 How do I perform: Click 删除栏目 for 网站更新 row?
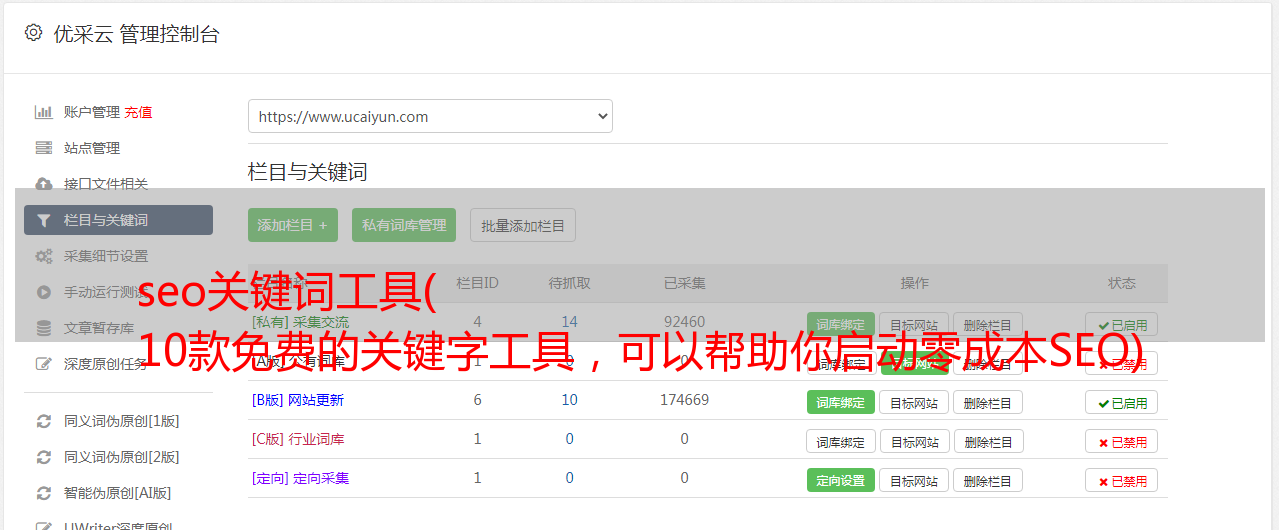pyautogui.click(x=988, y=403)
